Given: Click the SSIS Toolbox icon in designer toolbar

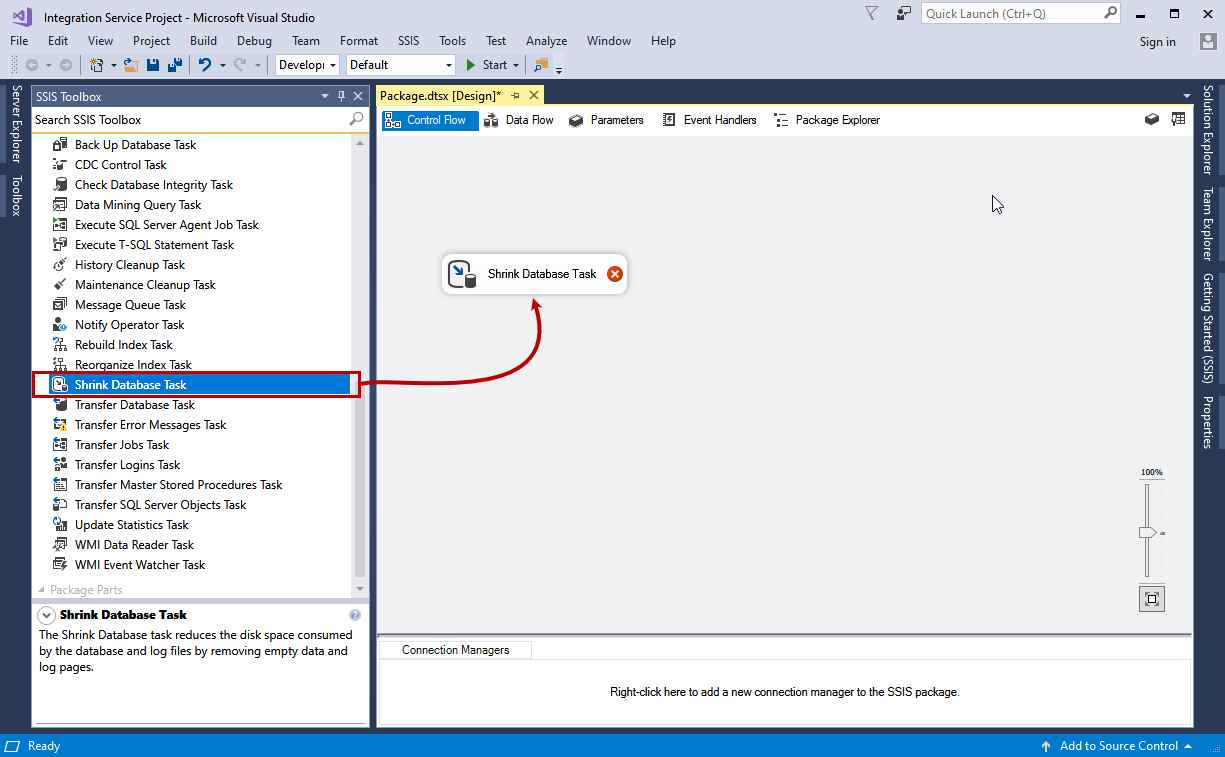Looking at the screenshot, I should (x=1178, y=119).
